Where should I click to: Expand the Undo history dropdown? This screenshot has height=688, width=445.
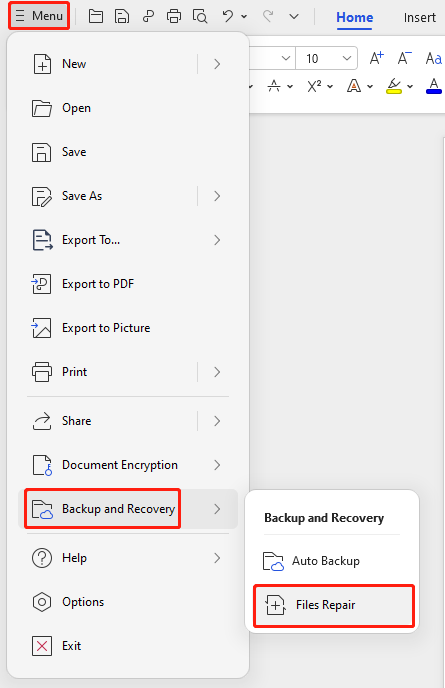[x=244, y=17]
